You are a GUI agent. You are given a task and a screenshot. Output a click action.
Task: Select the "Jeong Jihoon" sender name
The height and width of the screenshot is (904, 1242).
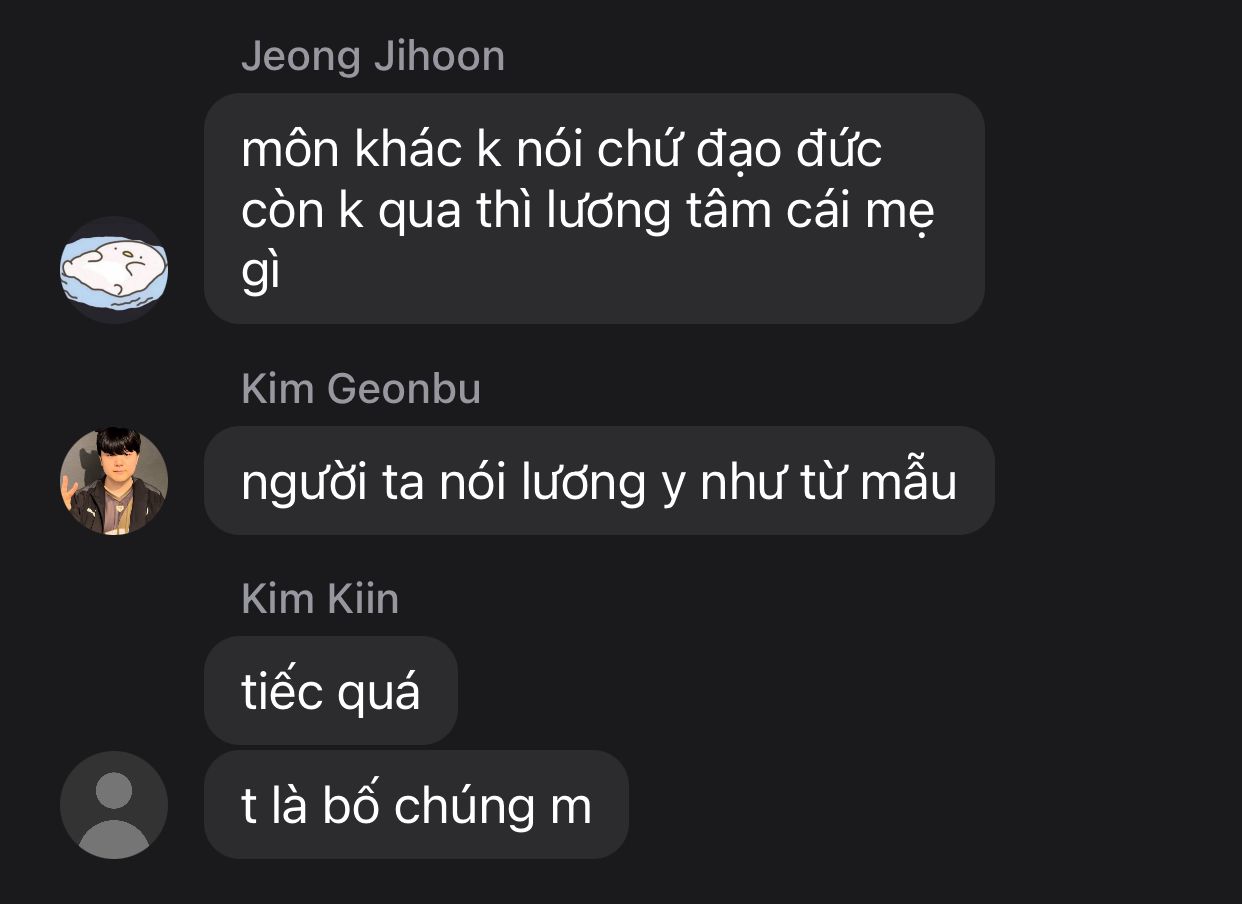point(373,56)
